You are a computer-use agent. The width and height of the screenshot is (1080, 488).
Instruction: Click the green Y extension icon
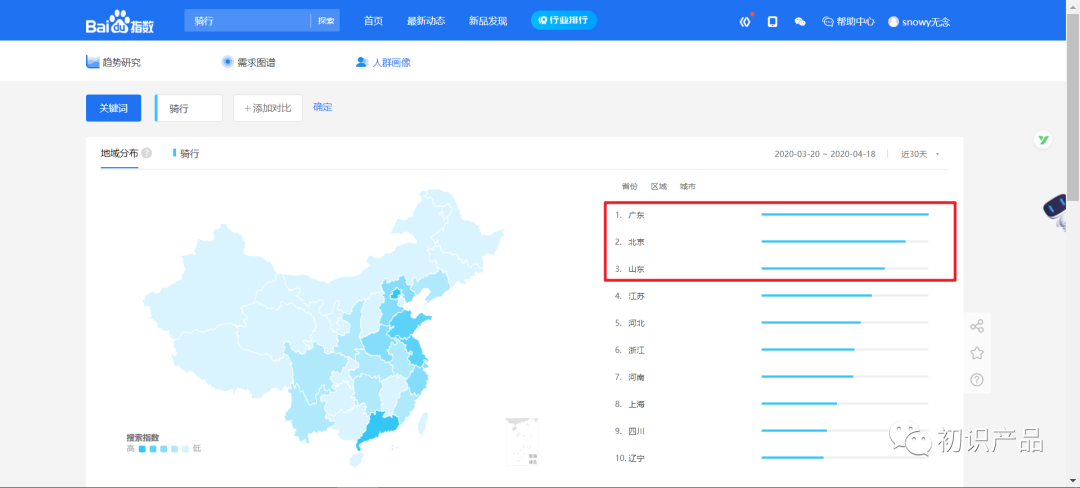(1043, 140)
